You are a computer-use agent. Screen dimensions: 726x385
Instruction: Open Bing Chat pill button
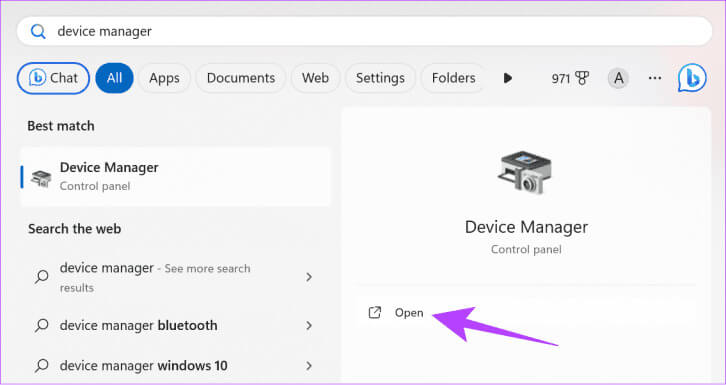(x=53, y=78)
